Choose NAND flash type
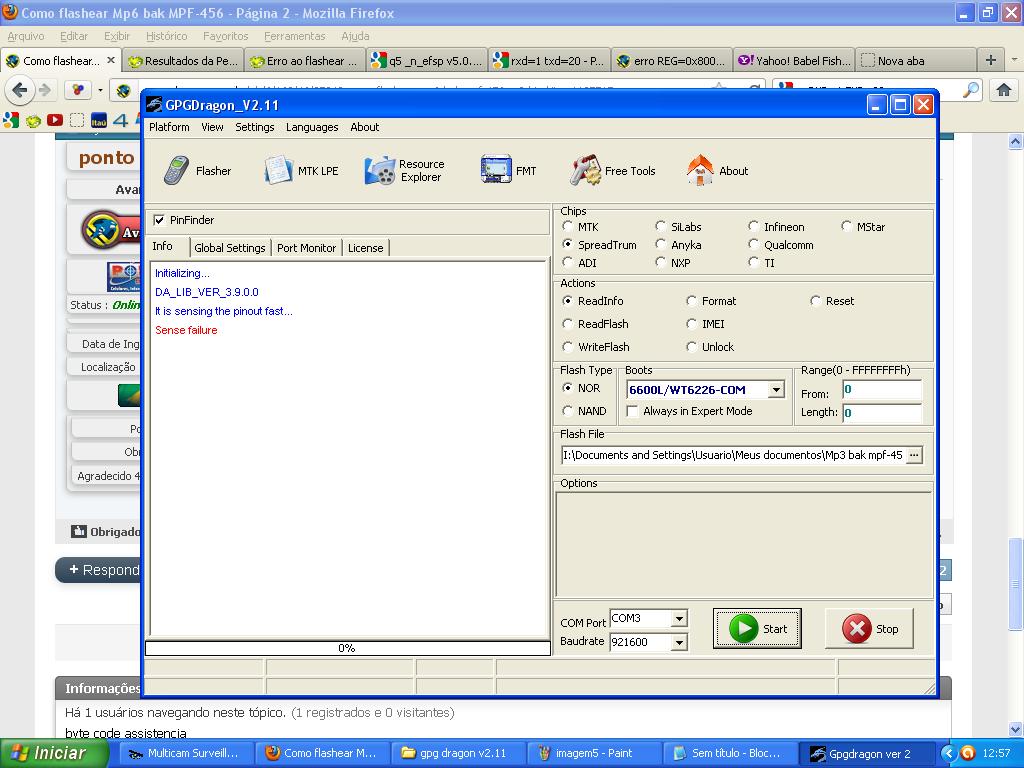 568,411
